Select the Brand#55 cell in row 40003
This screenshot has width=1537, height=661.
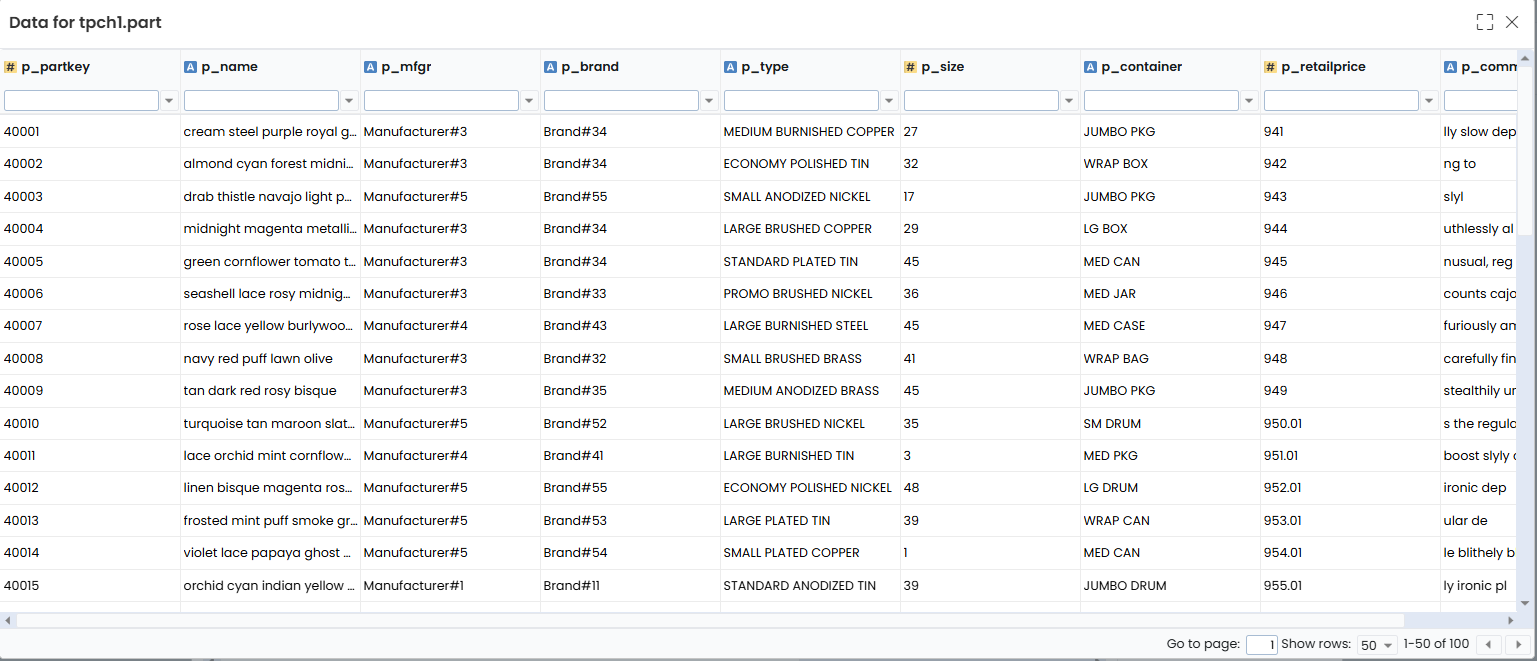click(630, 196)
